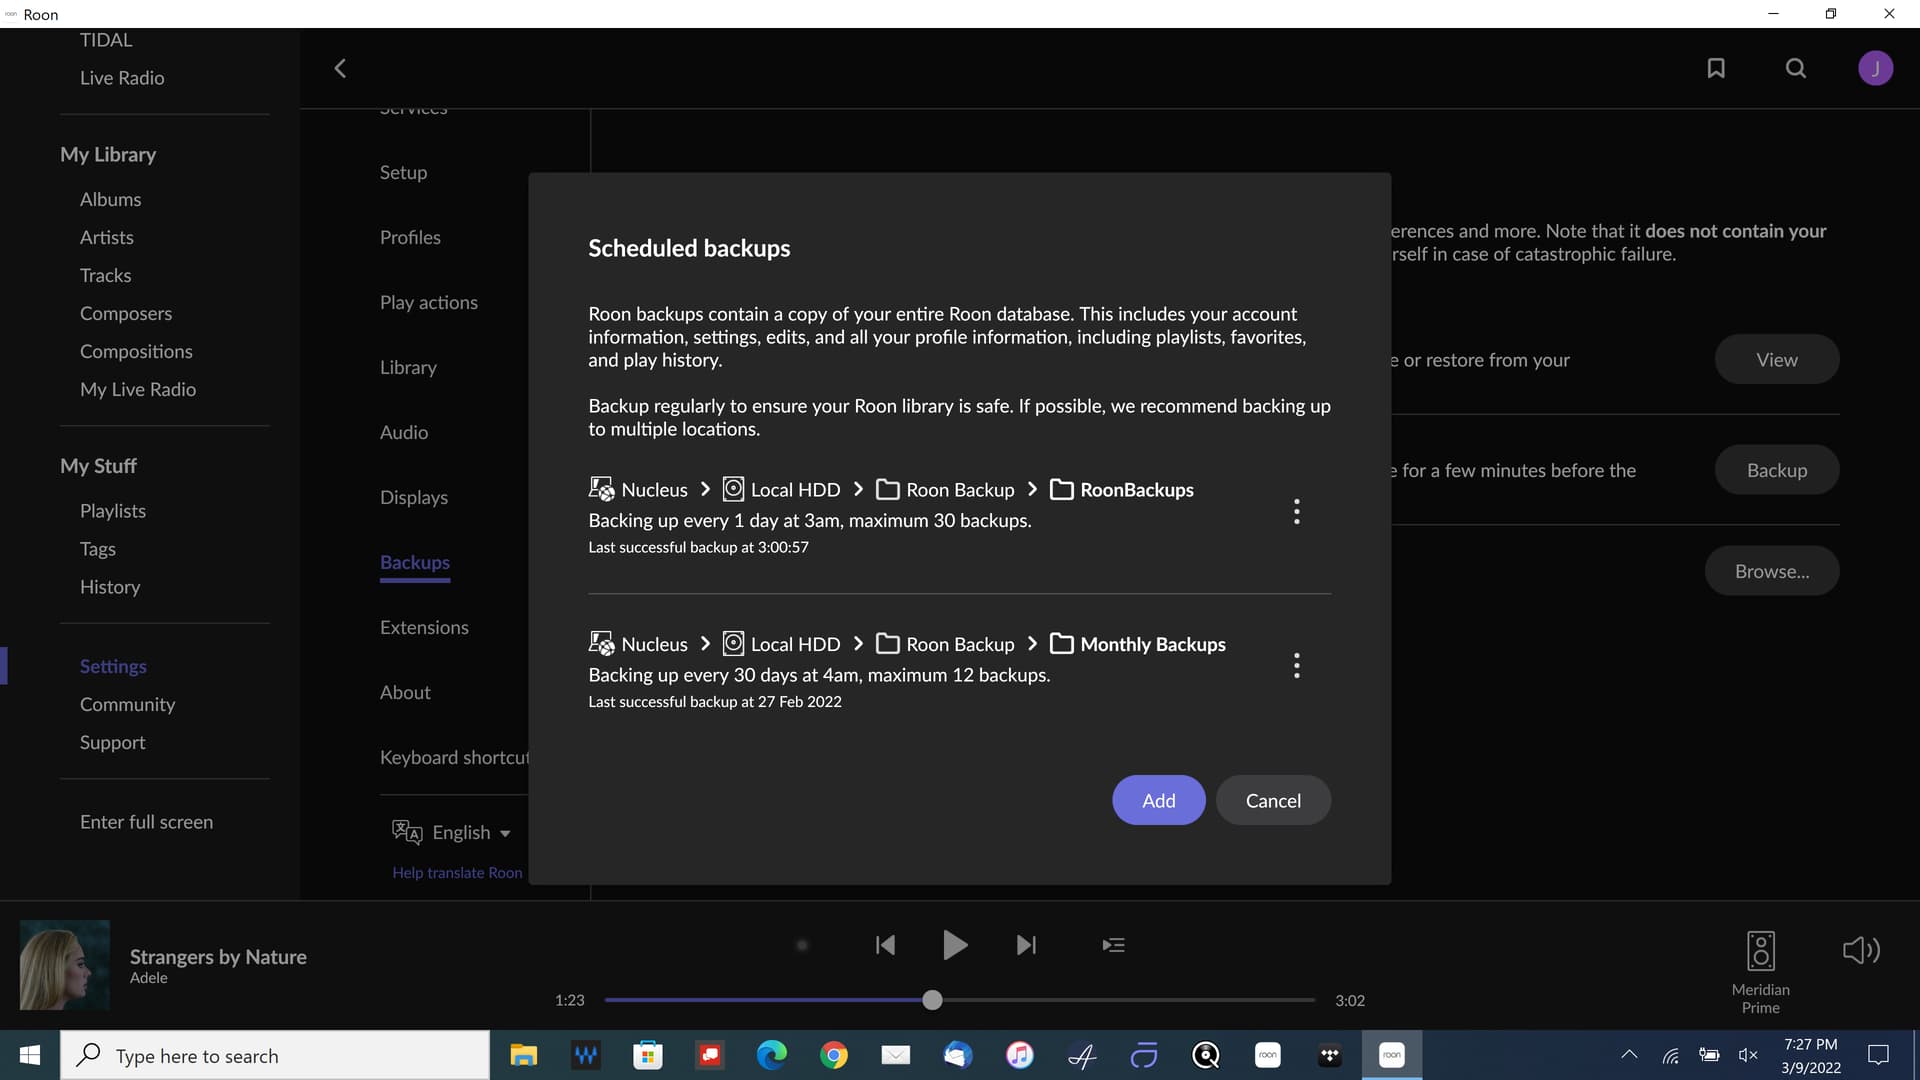1920x1080 pixels.
Task: Click the Backup button
Action: click(1776, 470)
